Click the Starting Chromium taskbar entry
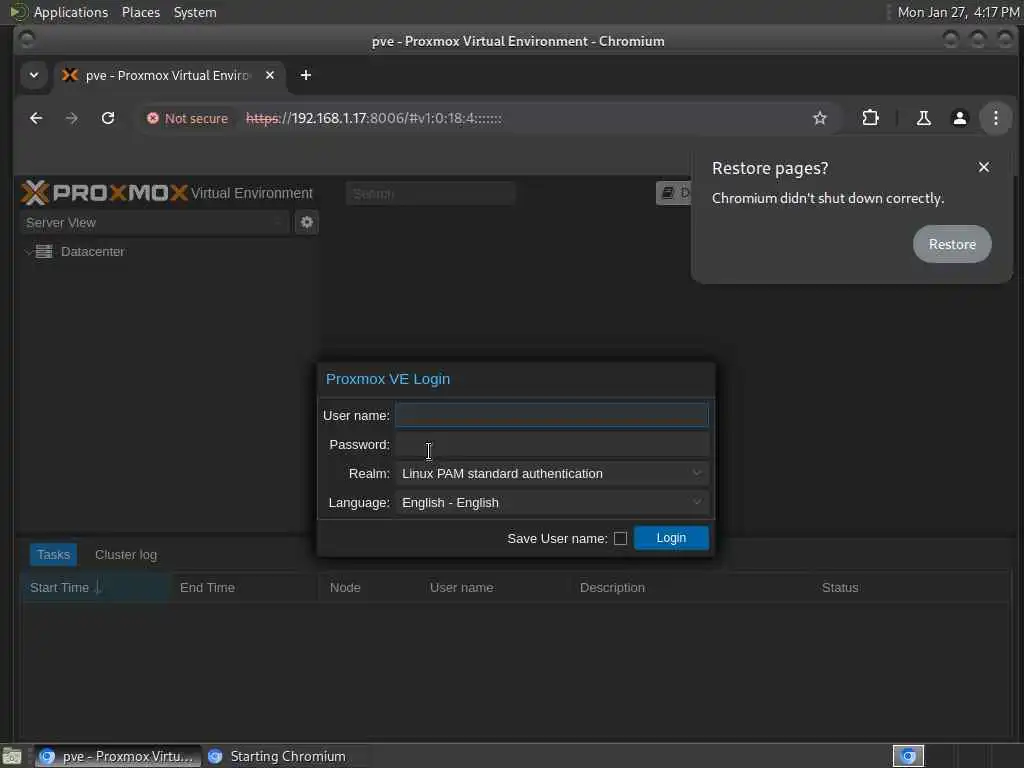The image size is (1024, 768). coord(285,756)
